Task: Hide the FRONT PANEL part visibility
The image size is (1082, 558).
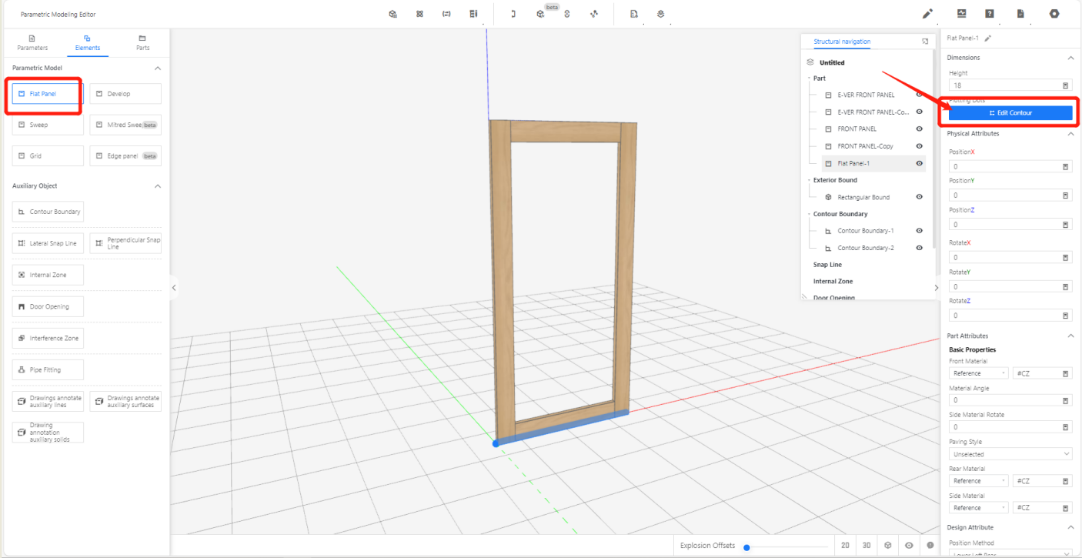Action: coord(919,129)
